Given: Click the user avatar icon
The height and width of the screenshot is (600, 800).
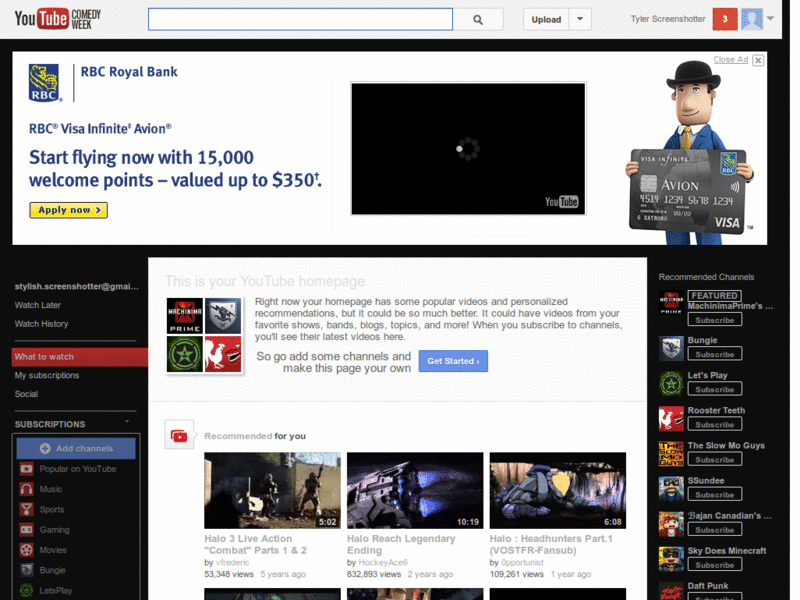Looking at the screenshot, I should tap(752, 19).
